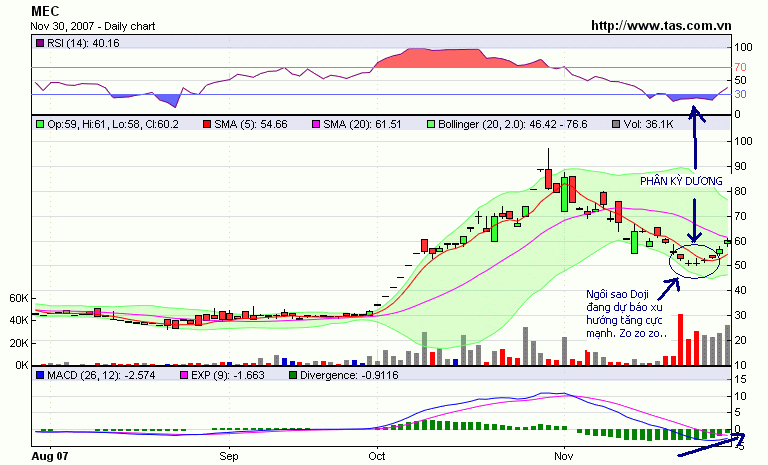768x465 pixels.
Task: Click the price axis label 90
Action: coord(740,167)
